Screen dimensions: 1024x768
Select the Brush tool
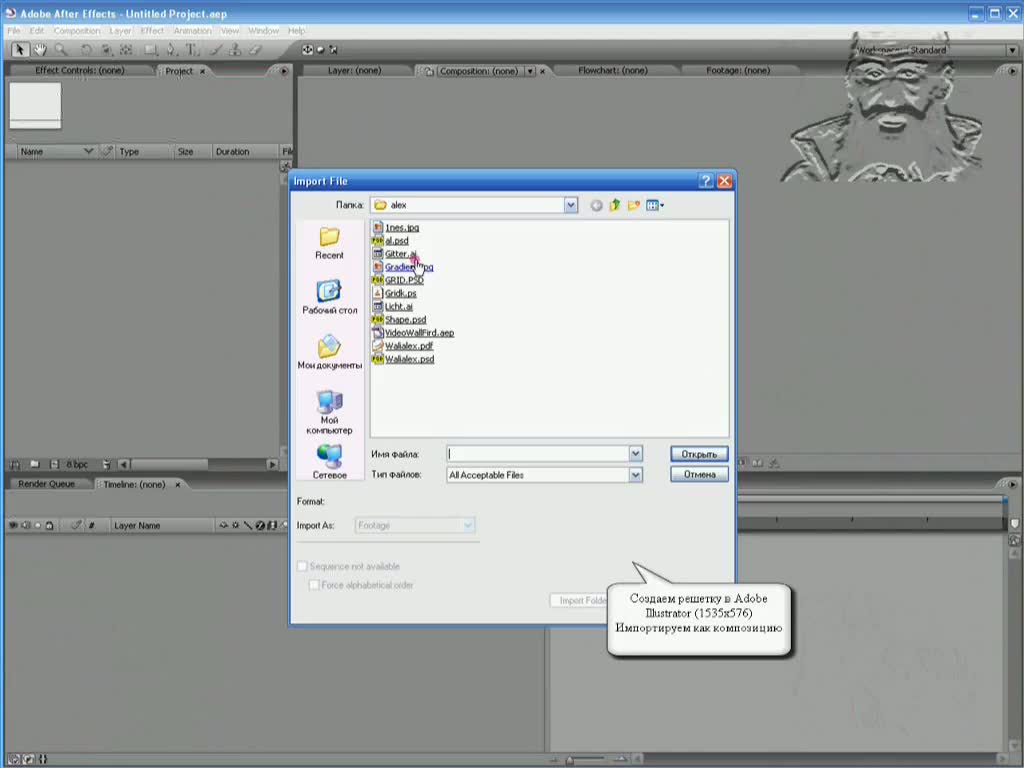tap(216, 50)
